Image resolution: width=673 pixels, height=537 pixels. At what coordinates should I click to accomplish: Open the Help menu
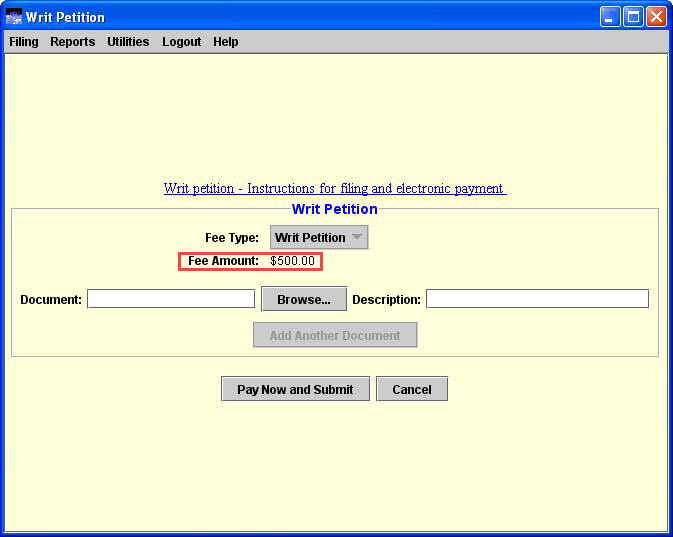point(225,42)
